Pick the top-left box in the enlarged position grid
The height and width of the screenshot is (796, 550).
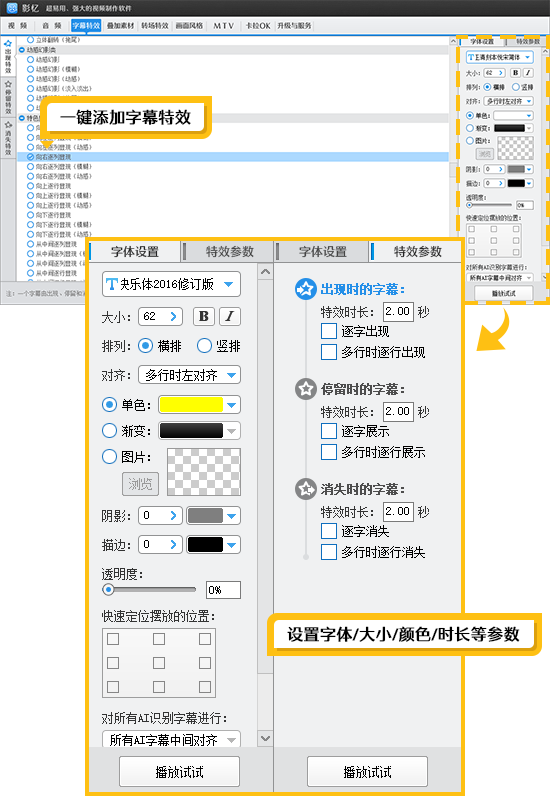113,639
